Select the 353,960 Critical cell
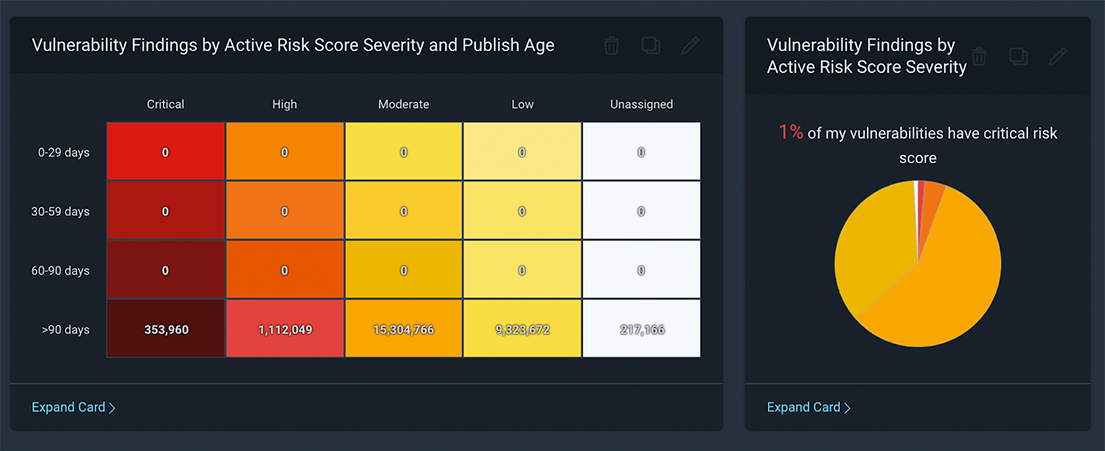1105x451 pixels. (x=166, y=328)
